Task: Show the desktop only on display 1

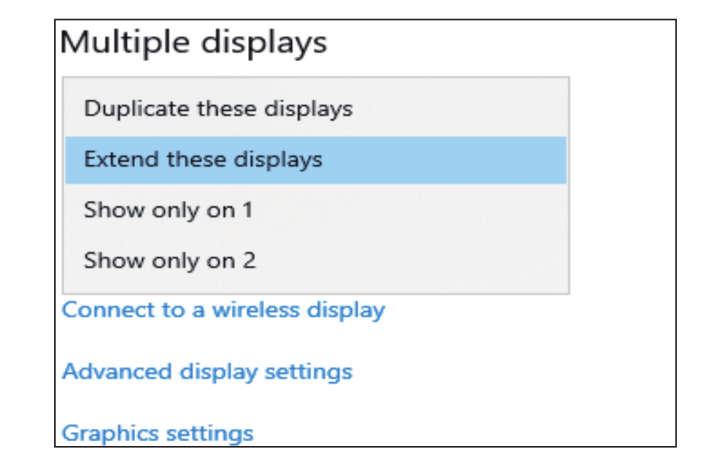Action: 168,211
